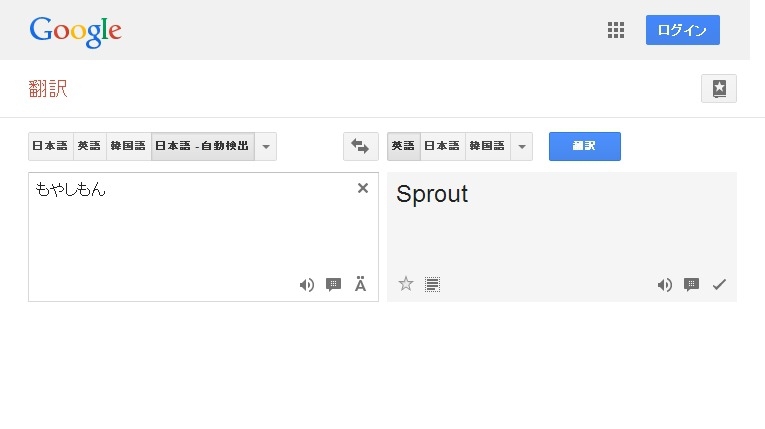Rate the translation with the checkmark
Image resolution: width=765 pixels, height=429 pixels.
(x=718, y=285)
